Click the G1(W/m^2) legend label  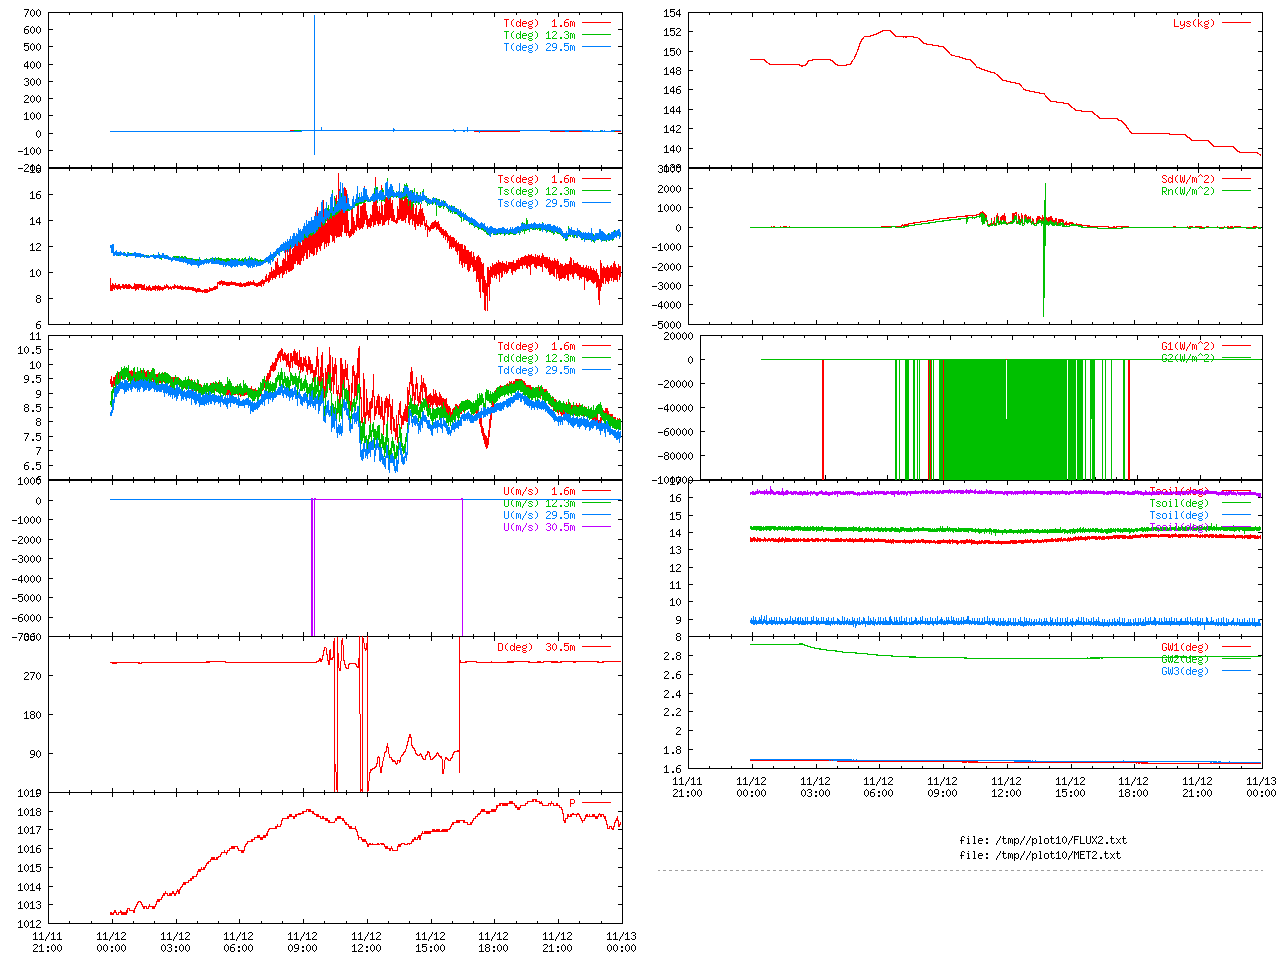pyautogui.click(x=1187, y=346)
